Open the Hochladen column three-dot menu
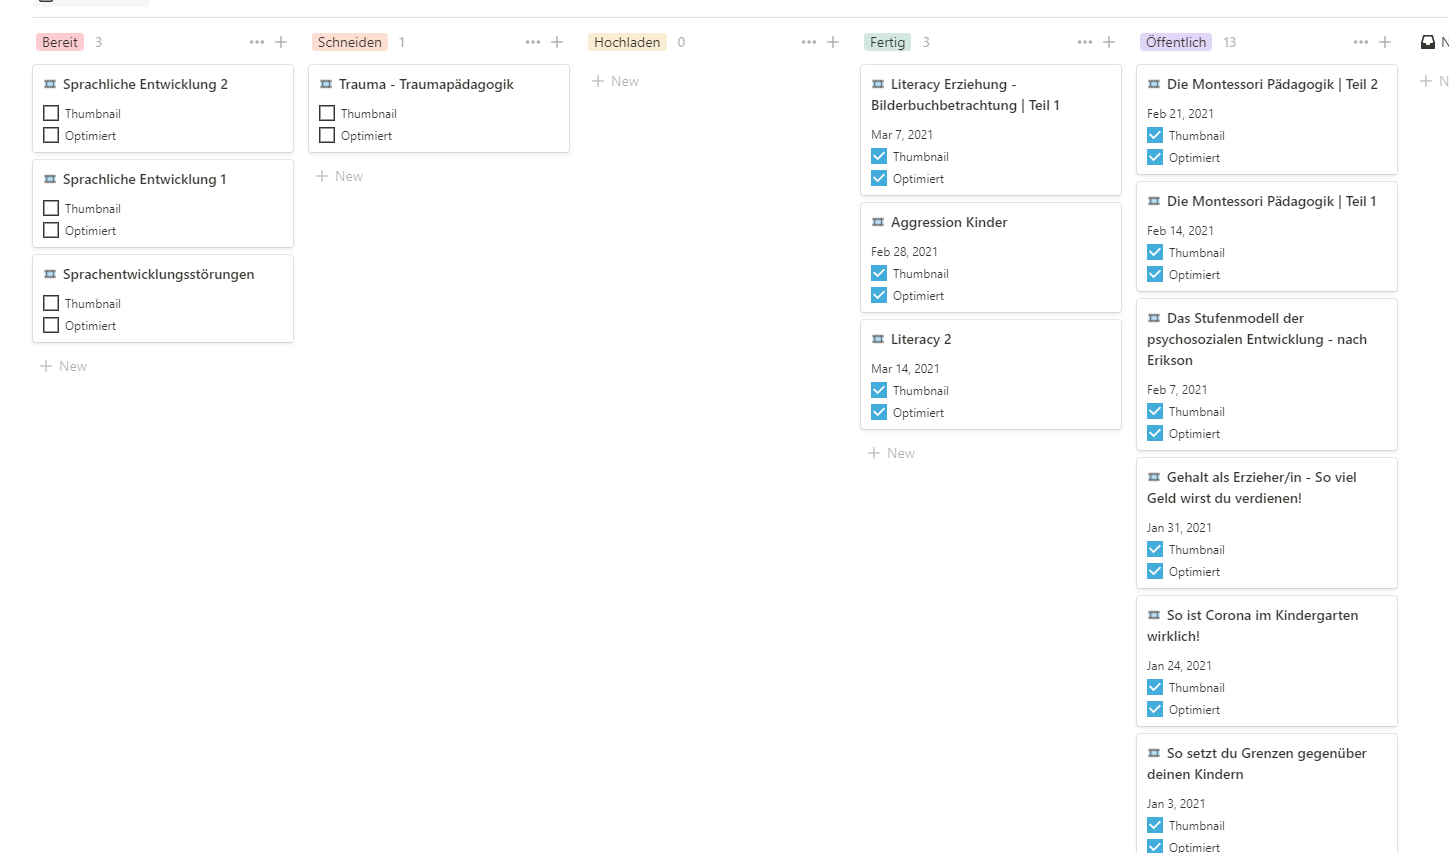The height and width of the screenshot is (853, 1449). coord(809,42)
